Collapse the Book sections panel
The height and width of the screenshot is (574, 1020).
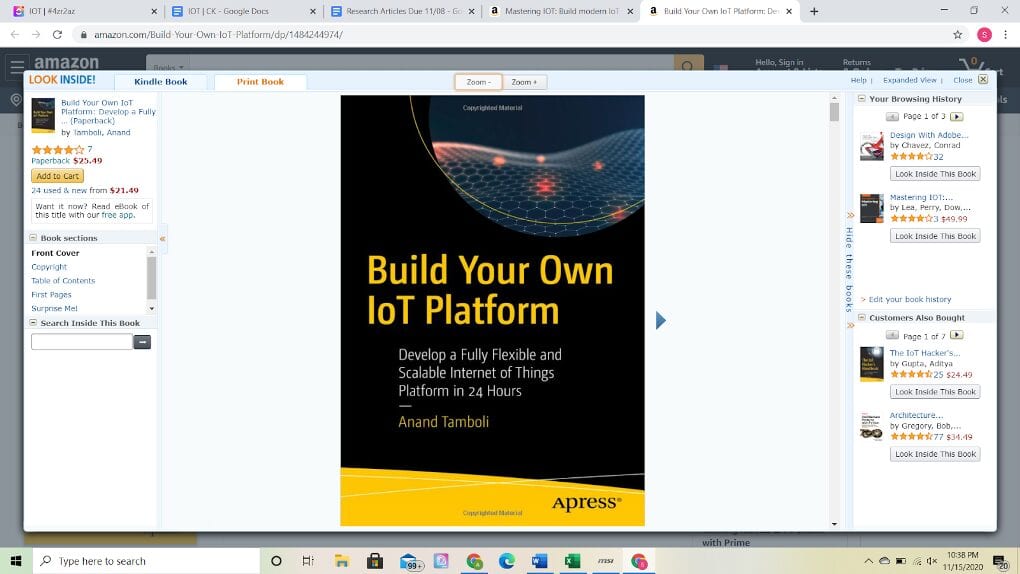[33, 238]
